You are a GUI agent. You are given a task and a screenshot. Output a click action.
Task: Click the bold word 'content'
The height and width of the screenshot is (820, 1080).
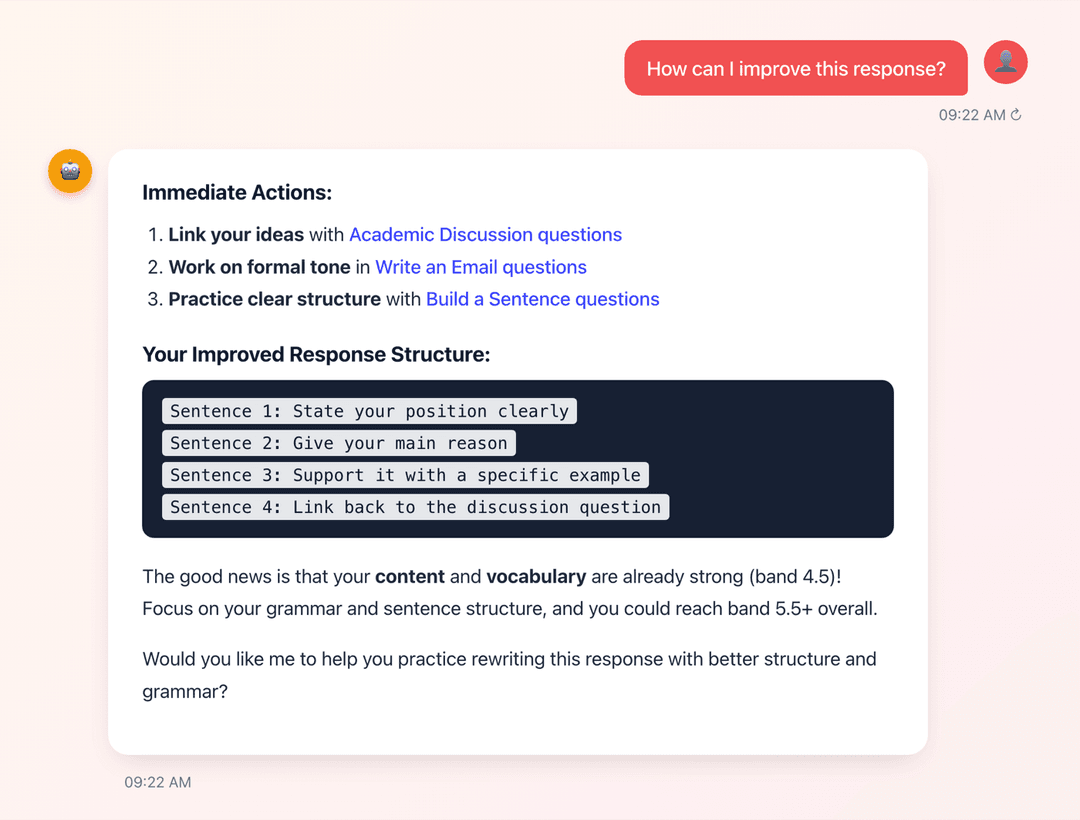[x=410, y=577]
